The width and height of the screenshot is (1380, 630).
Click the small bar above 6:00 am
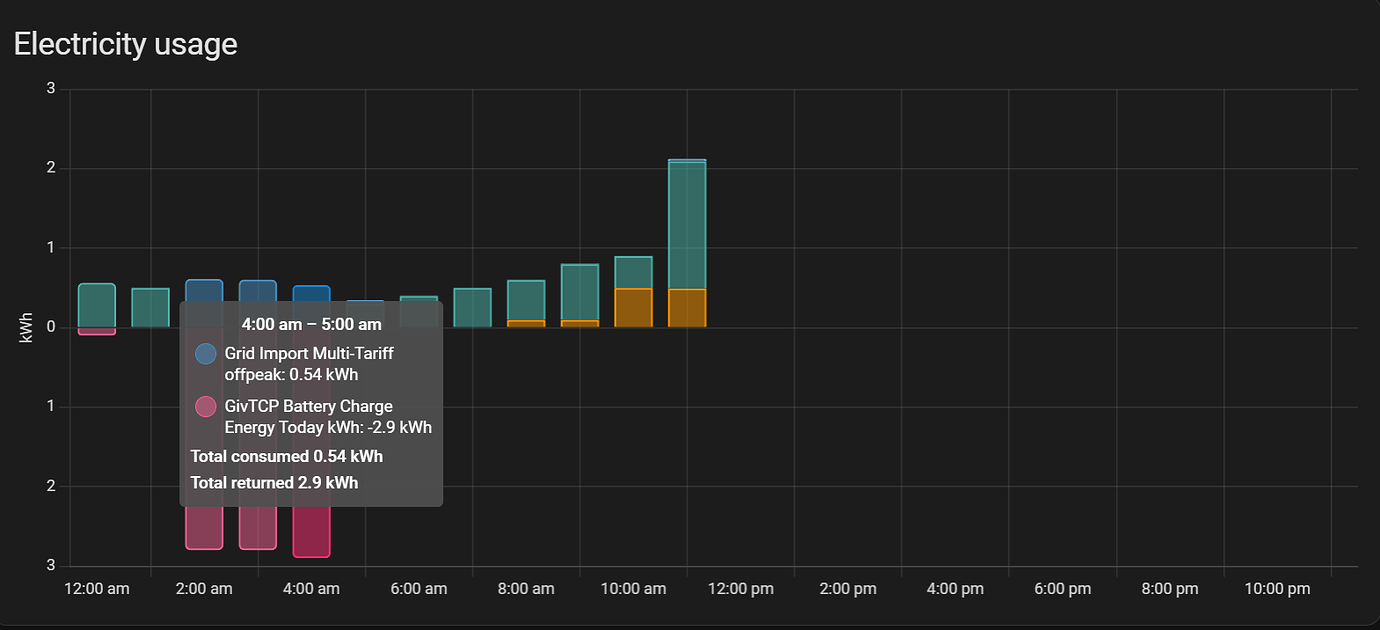tap(419, 302)
